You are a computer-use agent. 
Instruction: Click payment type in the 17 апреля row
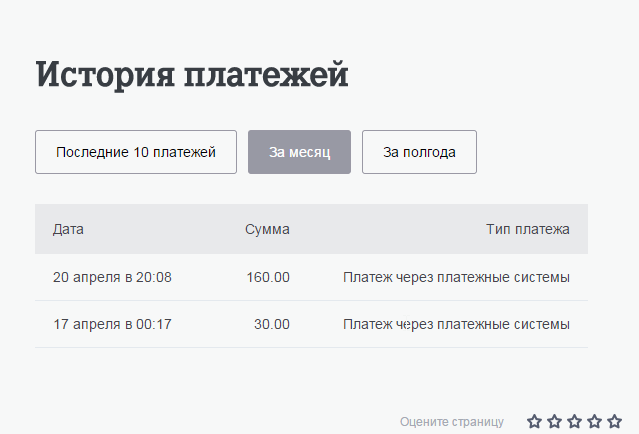tap(456, 324)
